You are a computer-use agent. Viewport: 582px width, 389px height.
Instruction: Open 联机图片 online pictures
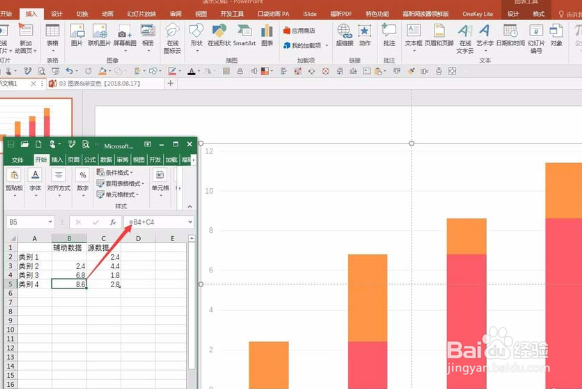coord(99,31)
